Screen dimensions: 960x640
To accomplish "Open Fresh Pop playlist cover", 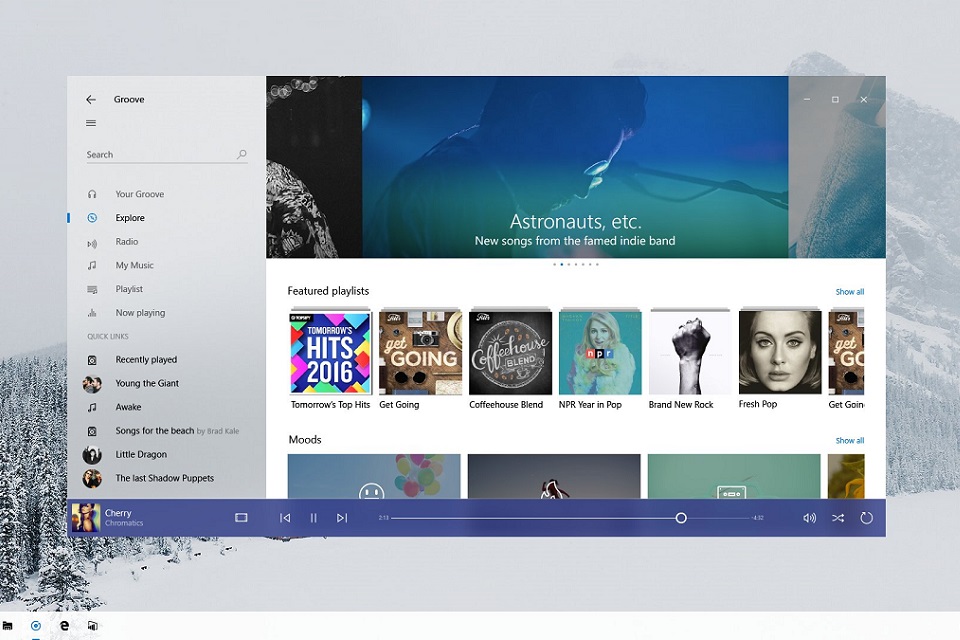I will (780, 352).
